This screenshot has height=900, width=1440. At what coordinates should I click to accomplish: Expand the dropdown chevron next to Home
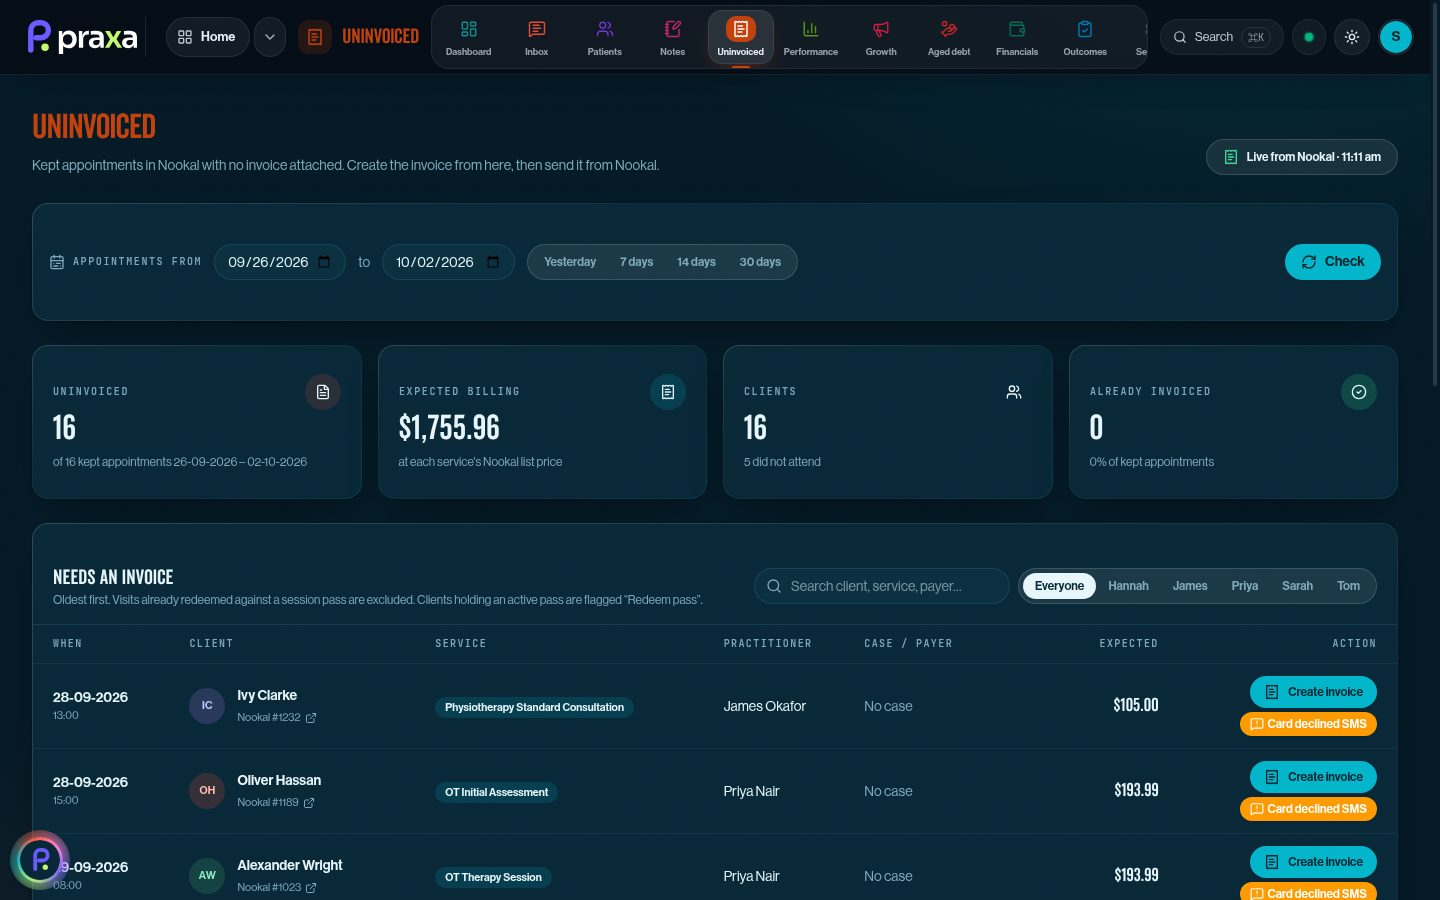[x=270, y=37]
